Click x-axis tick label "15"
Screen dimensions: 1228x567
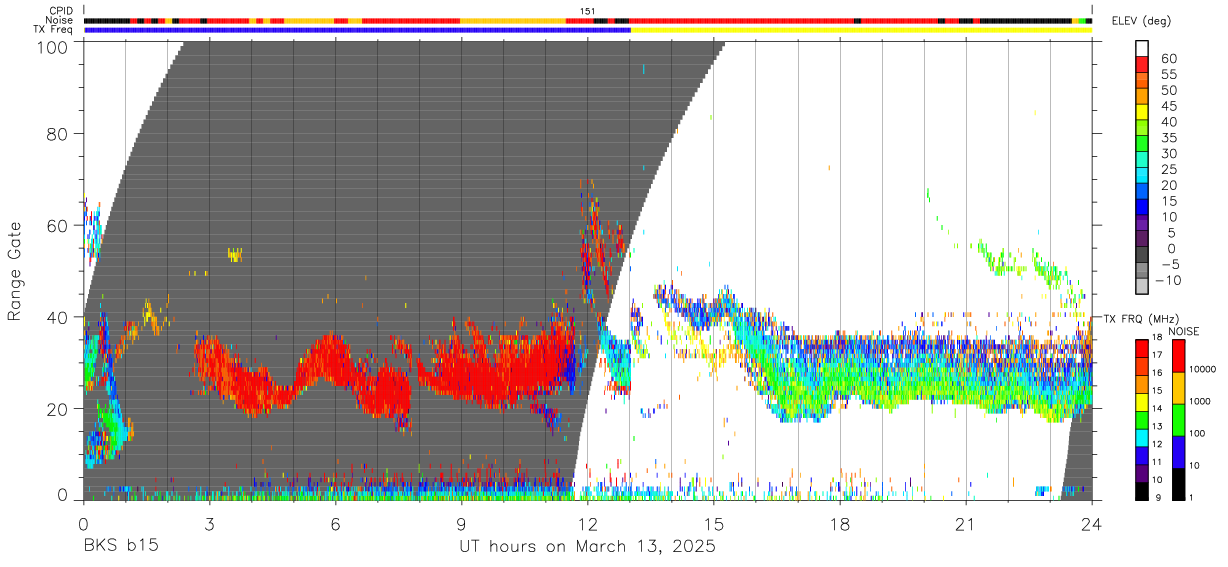pyautogui.click(x=714, y=523)
